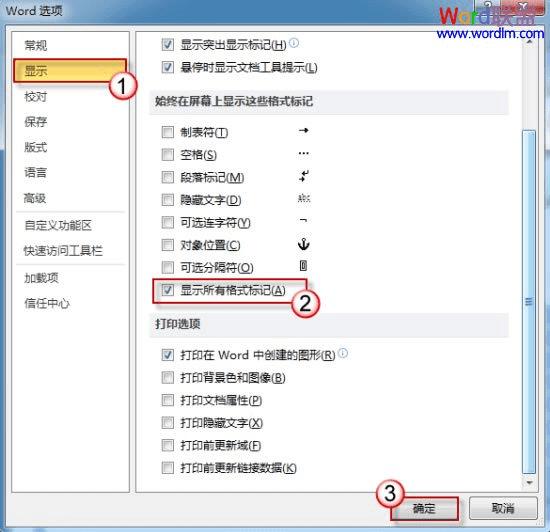
Task: Switch to 自定义功能区 category
Action: [x=58, y=225]
